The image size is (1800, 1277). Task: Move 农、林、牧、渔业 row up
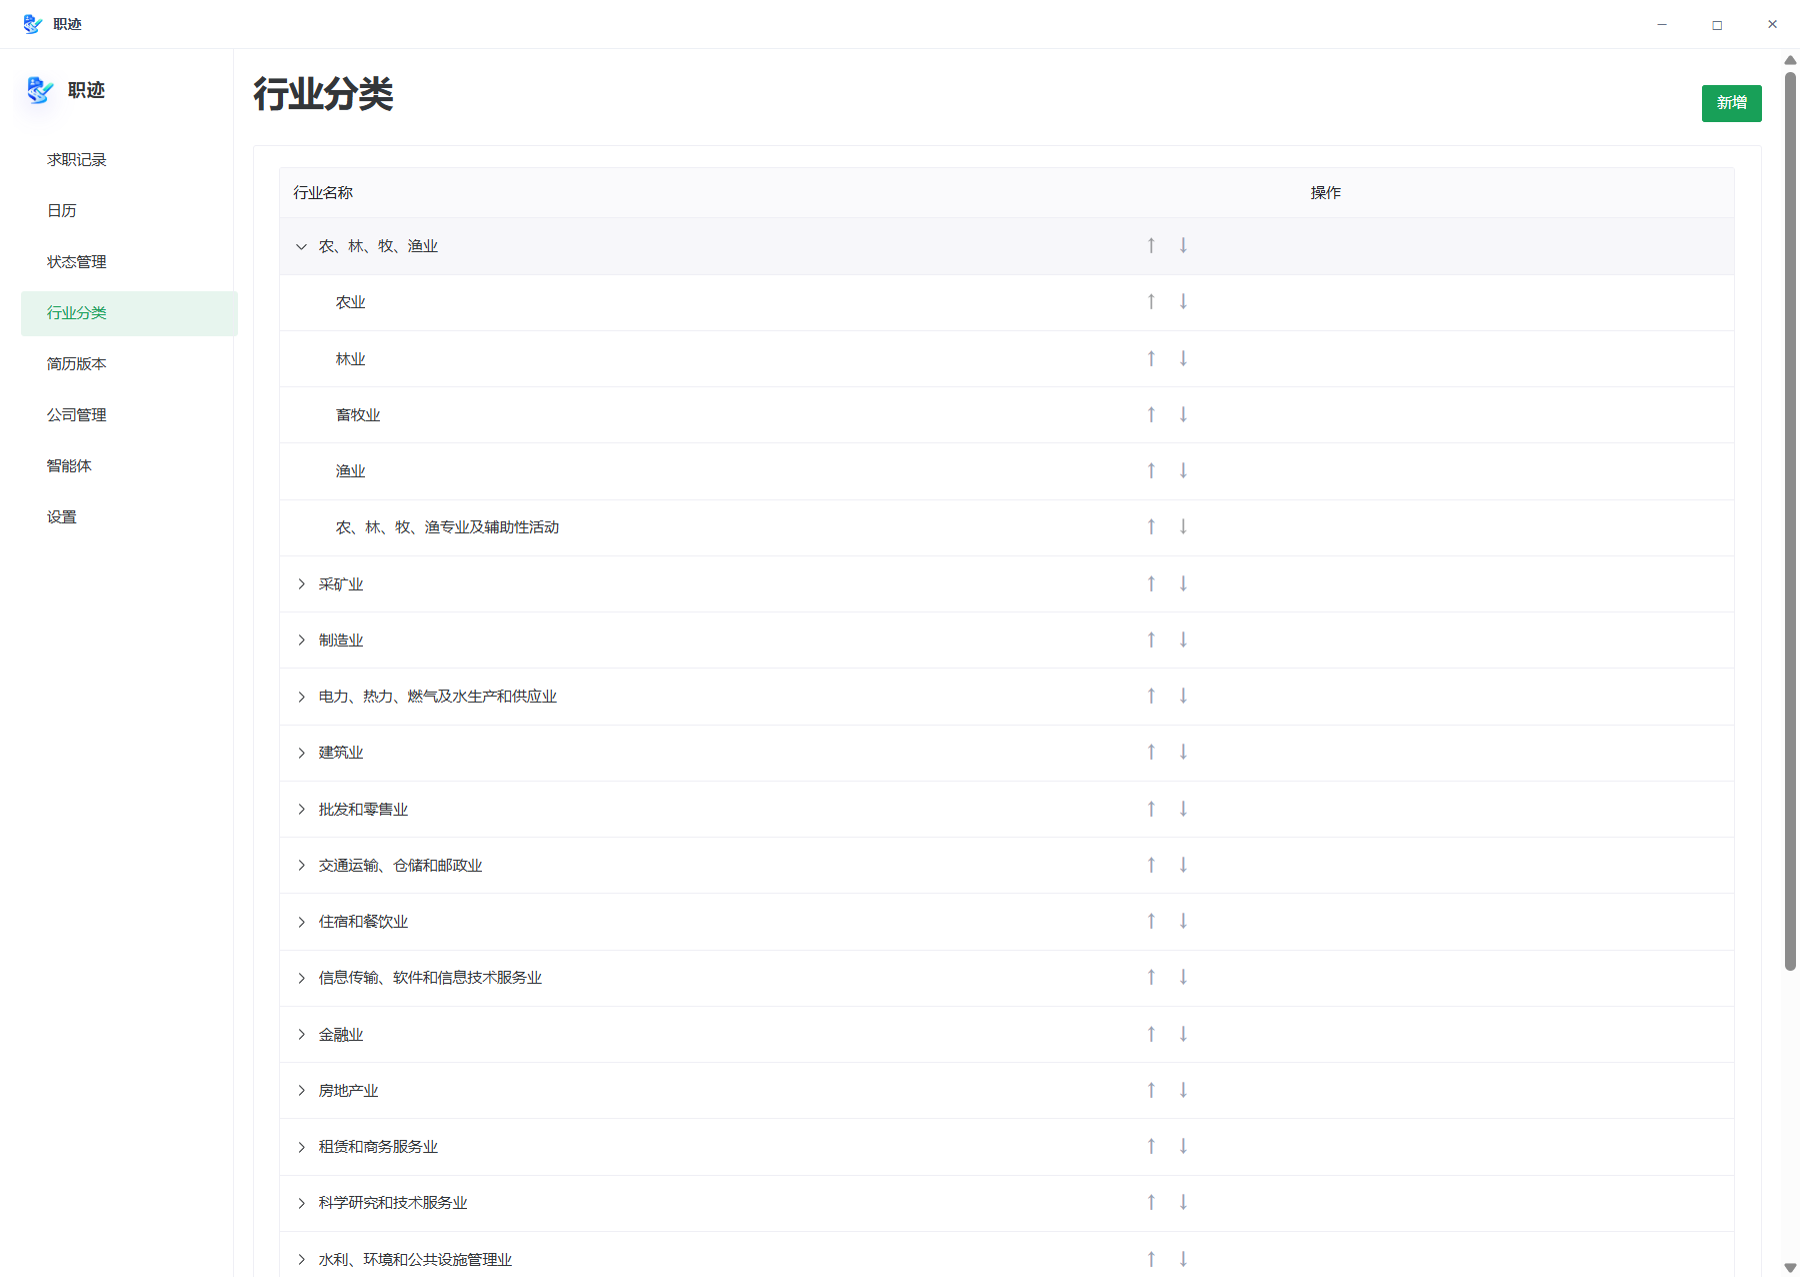pyautogui.click(x=1151, y=246)
